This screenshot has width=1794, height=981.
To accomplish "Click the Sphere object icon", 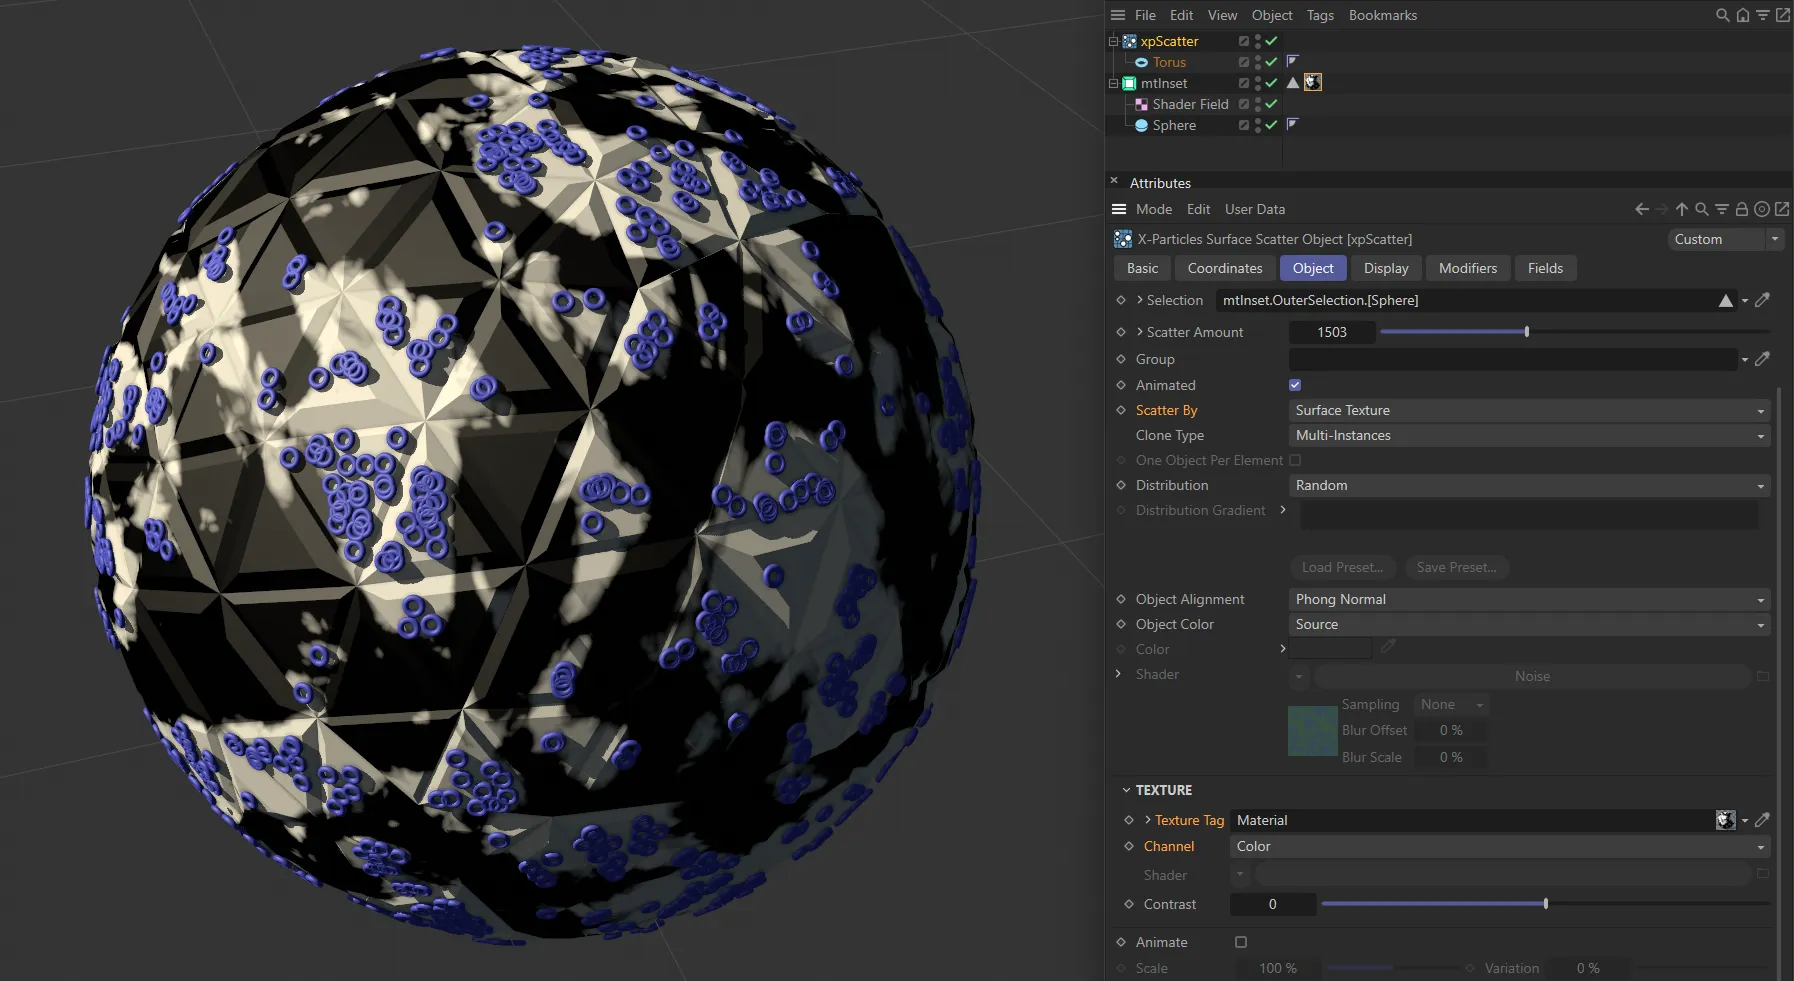I will pyautogui.click(x=1143, y=125).
